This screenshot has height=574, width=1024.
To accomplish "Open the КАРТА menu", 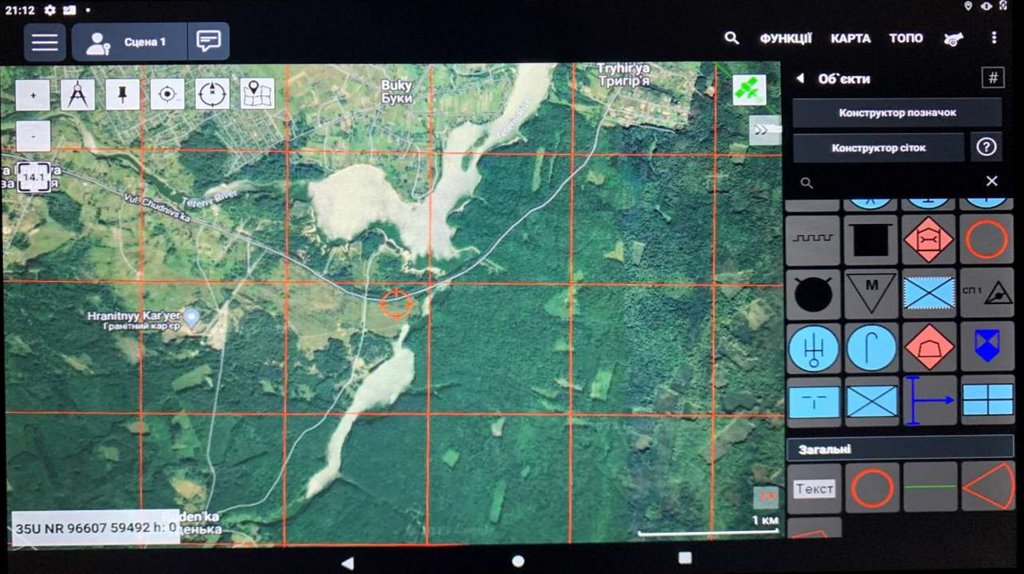I will [x=850, y=39].
